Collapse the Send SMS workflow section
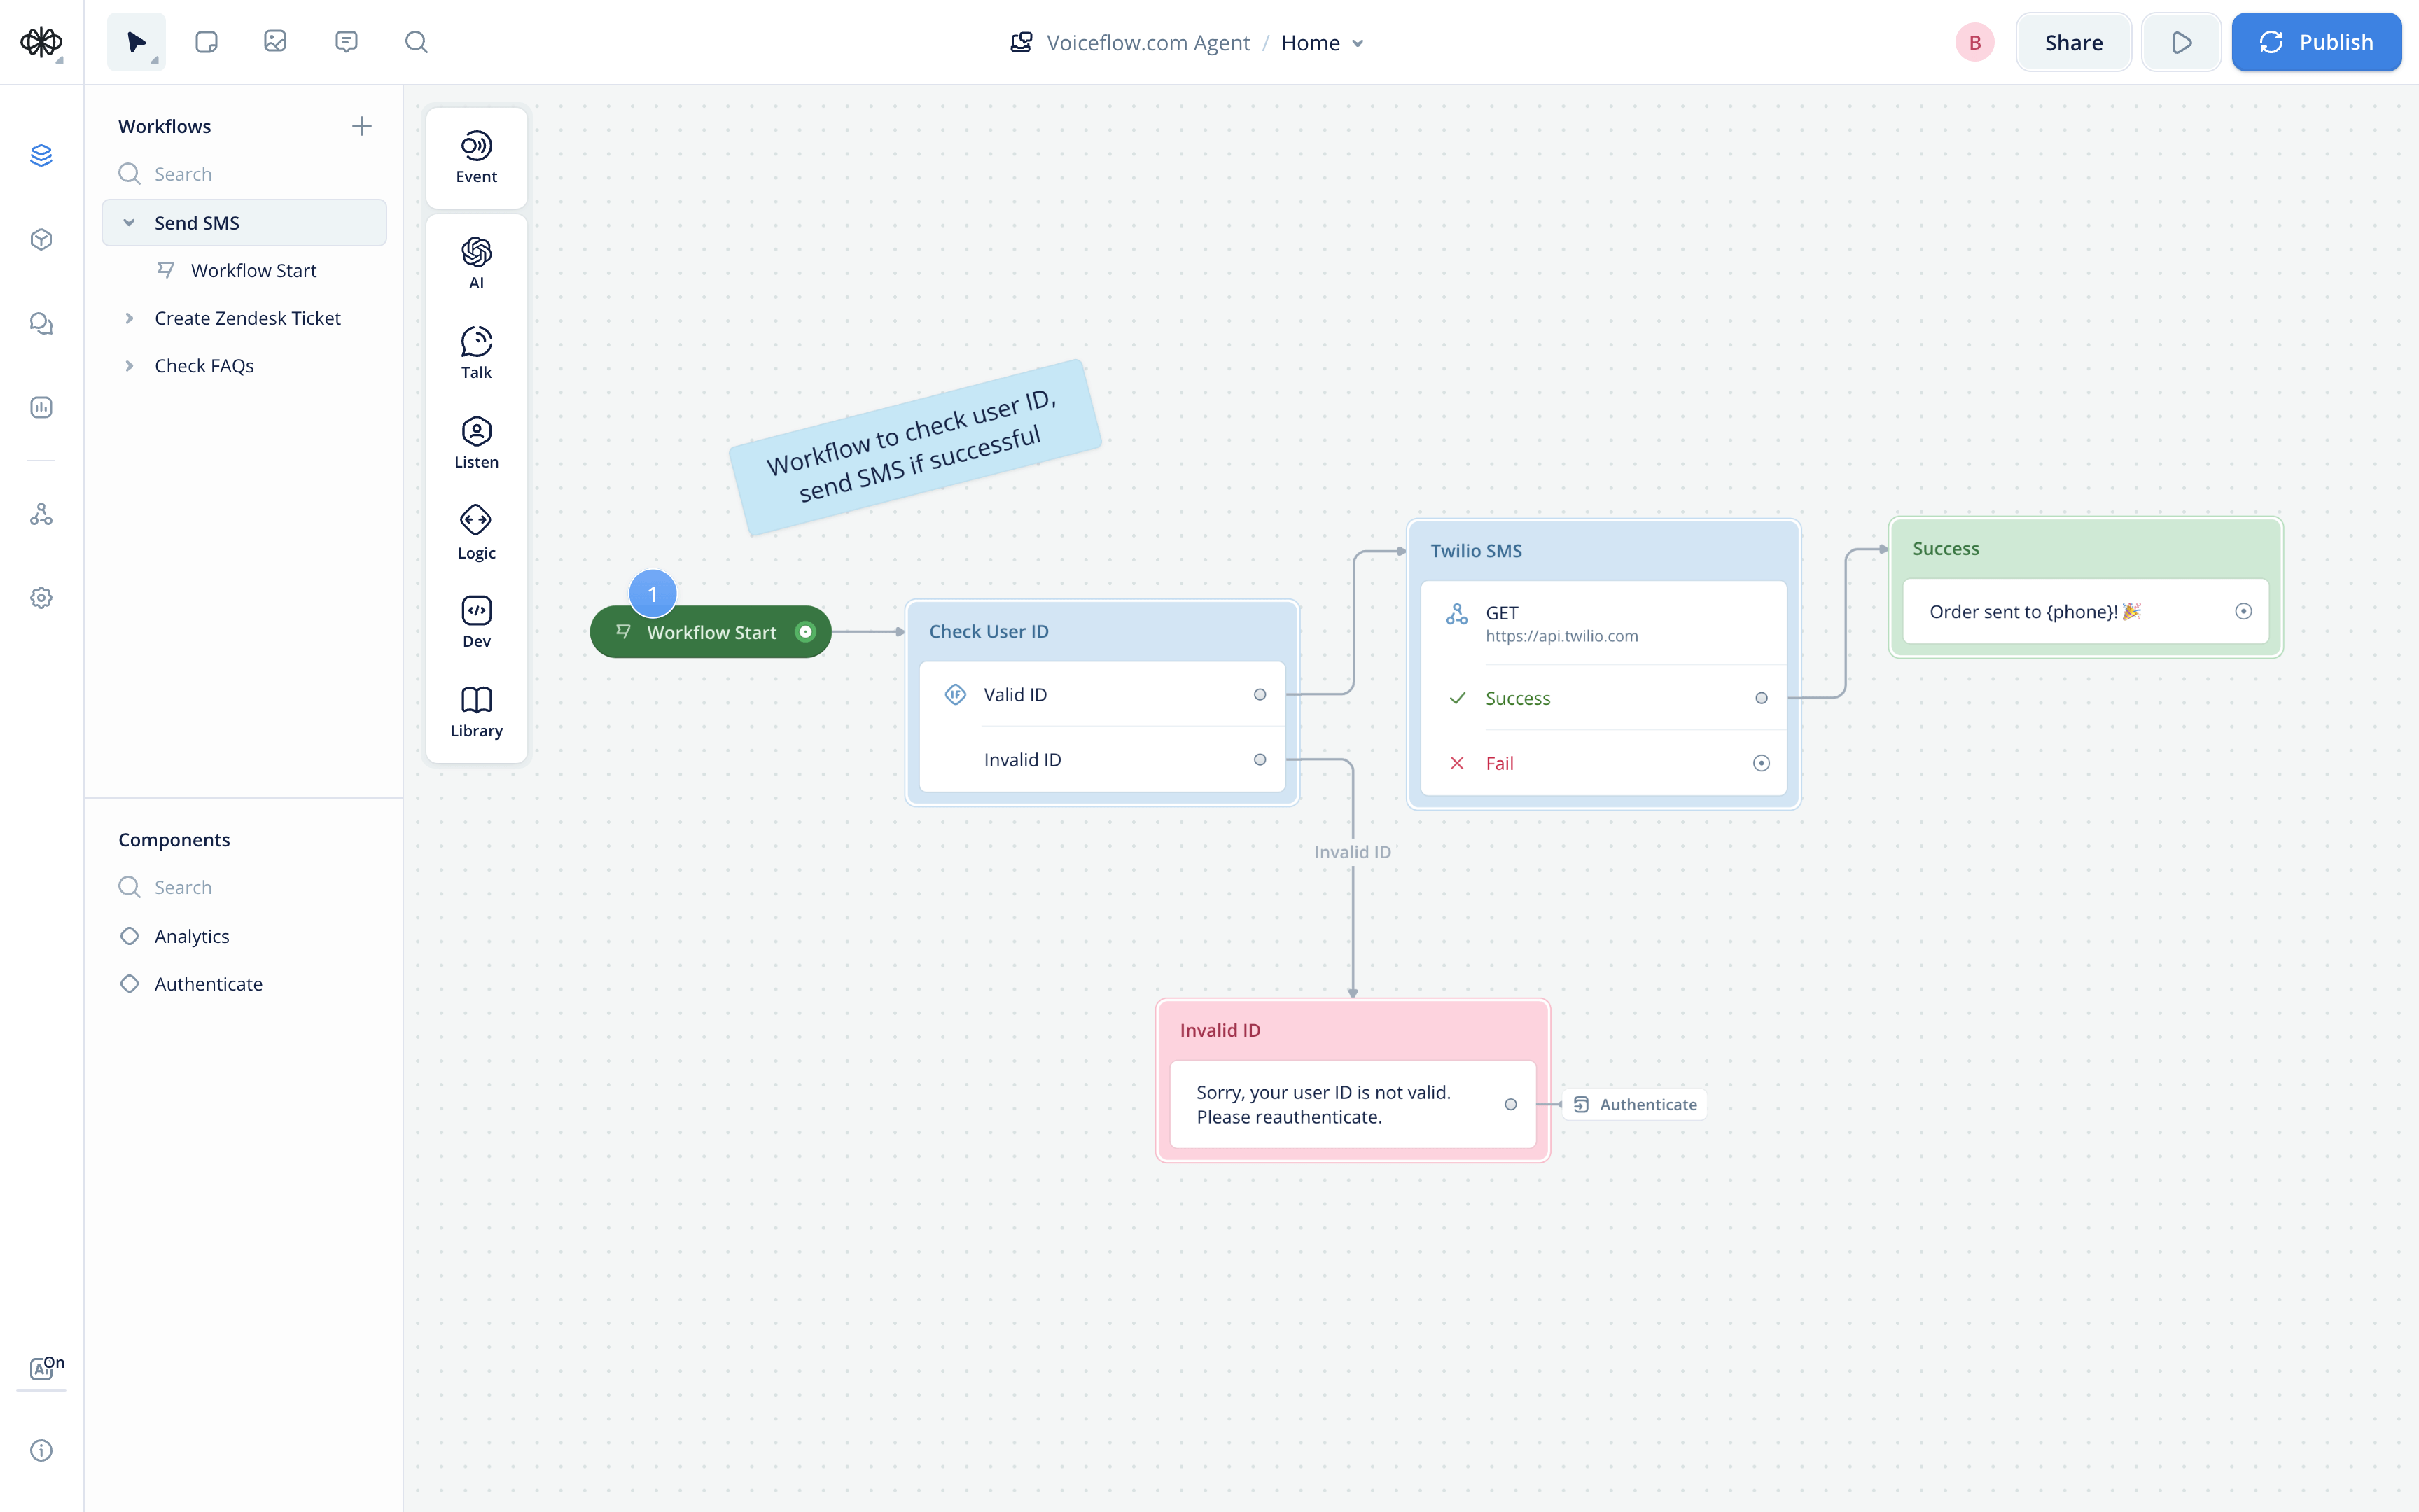This screenshot has height=1512, width=2419. tap(129, 222)
